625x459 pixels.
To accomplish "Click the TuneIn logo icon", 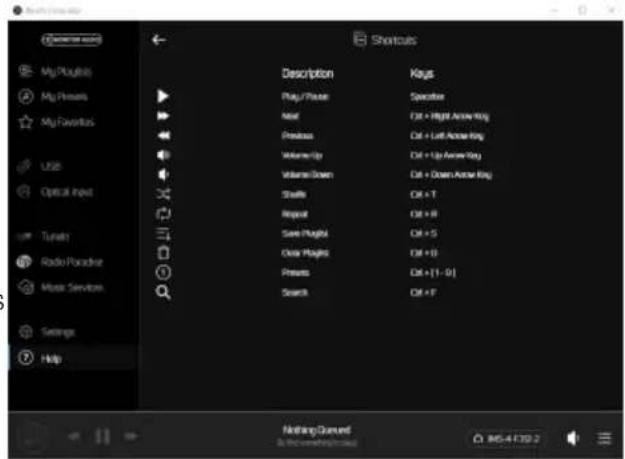I will pyautogui.click(x=24, y=237).
